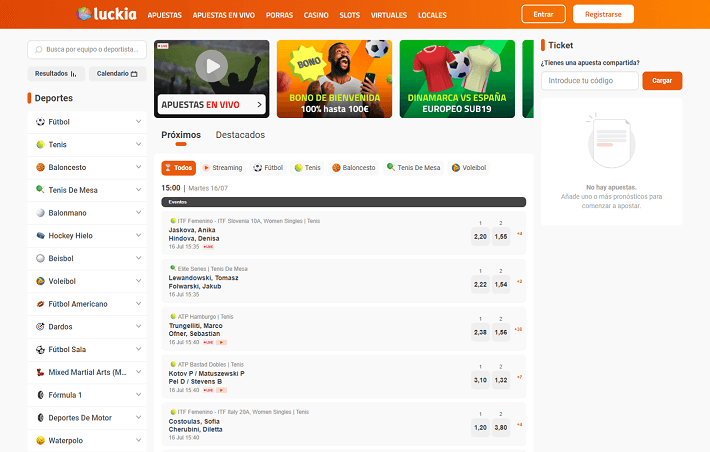Viewport: 710px width, 452px height.
Task: Click the Dardos dartboard icon in the sidebar
Action: tap(40, 326)
